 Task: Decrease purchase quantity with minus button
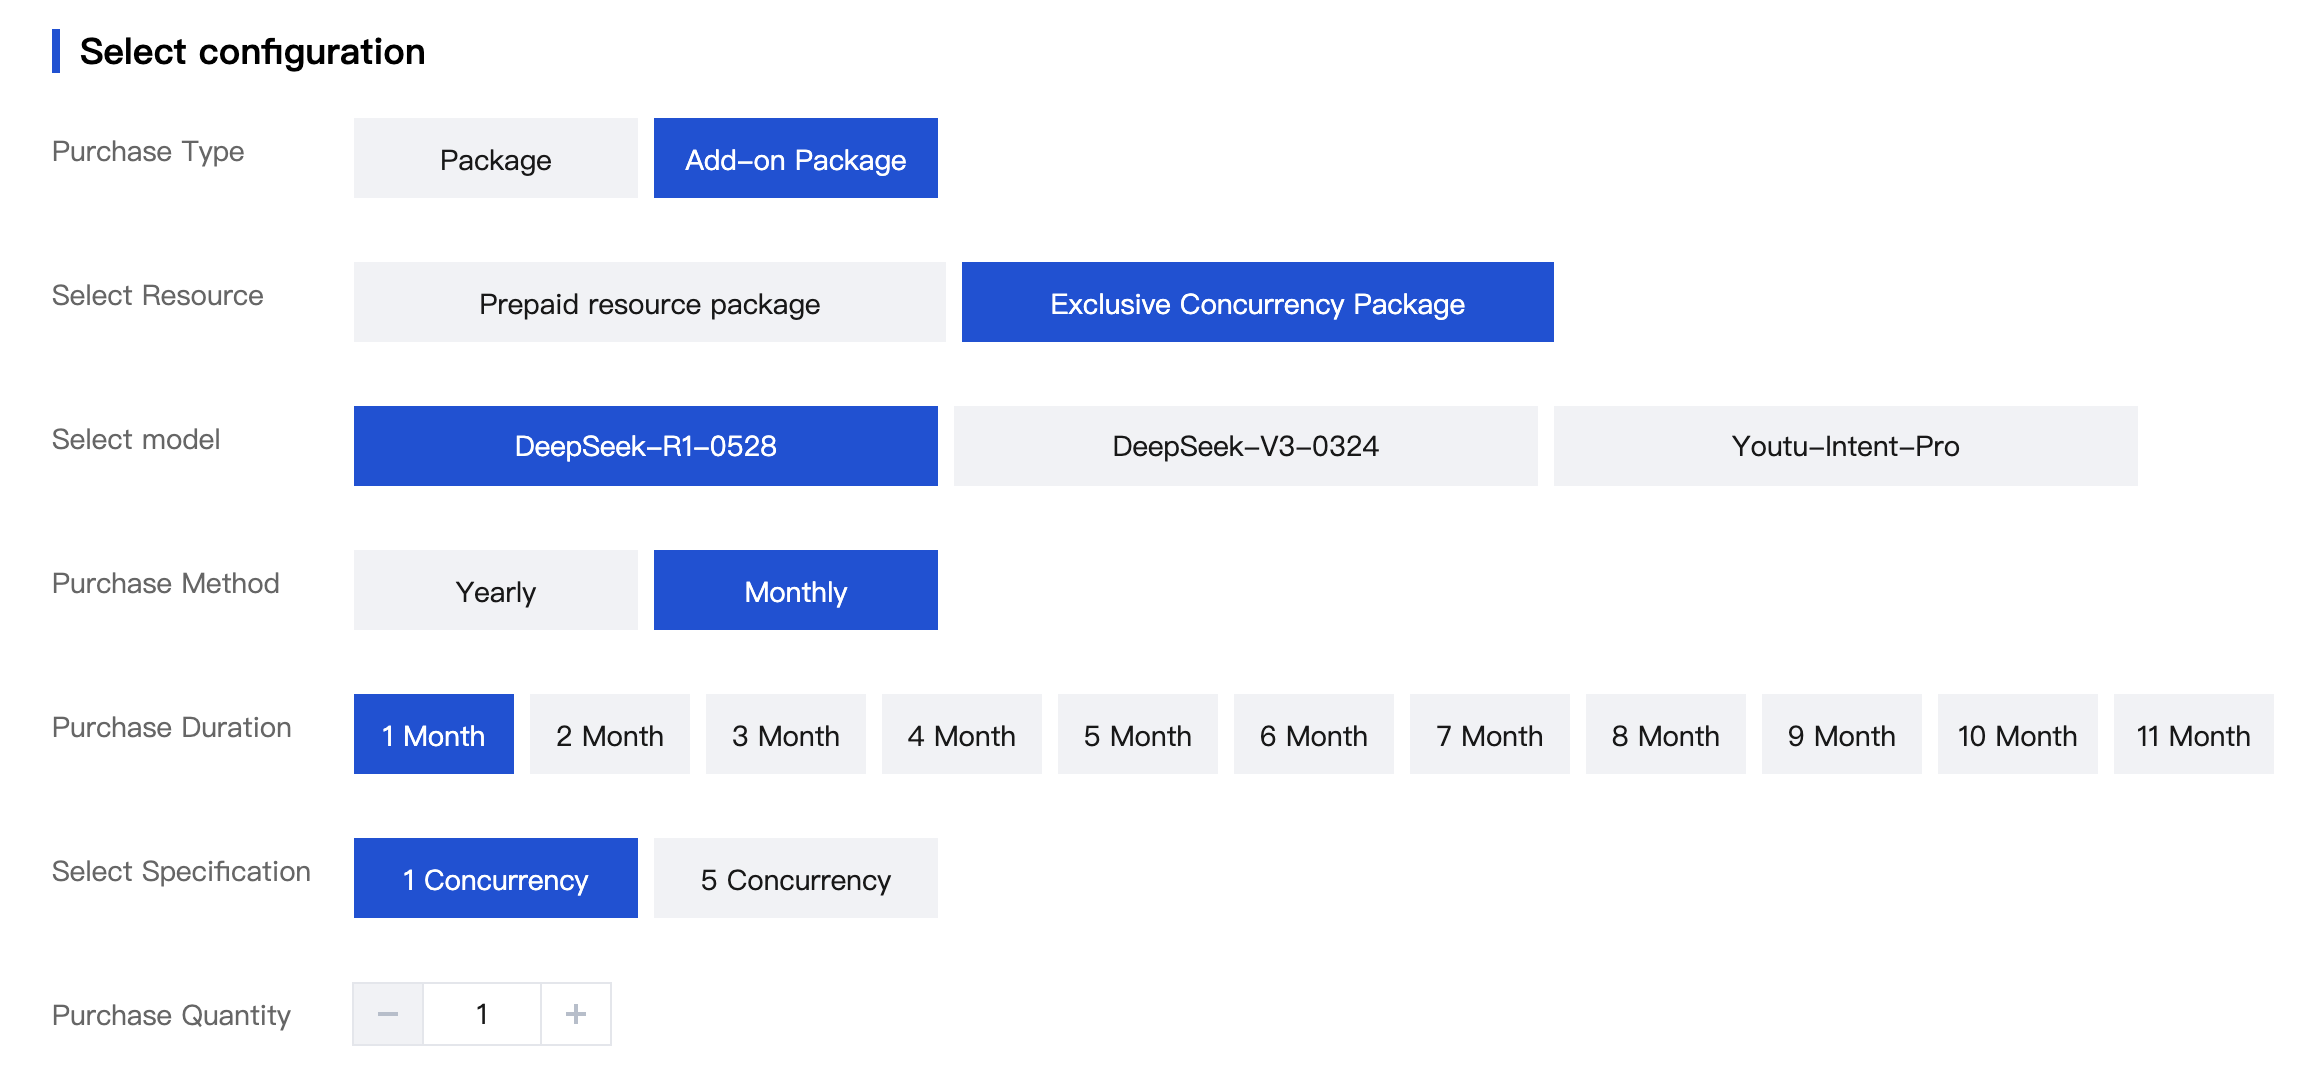[388, 1014]
